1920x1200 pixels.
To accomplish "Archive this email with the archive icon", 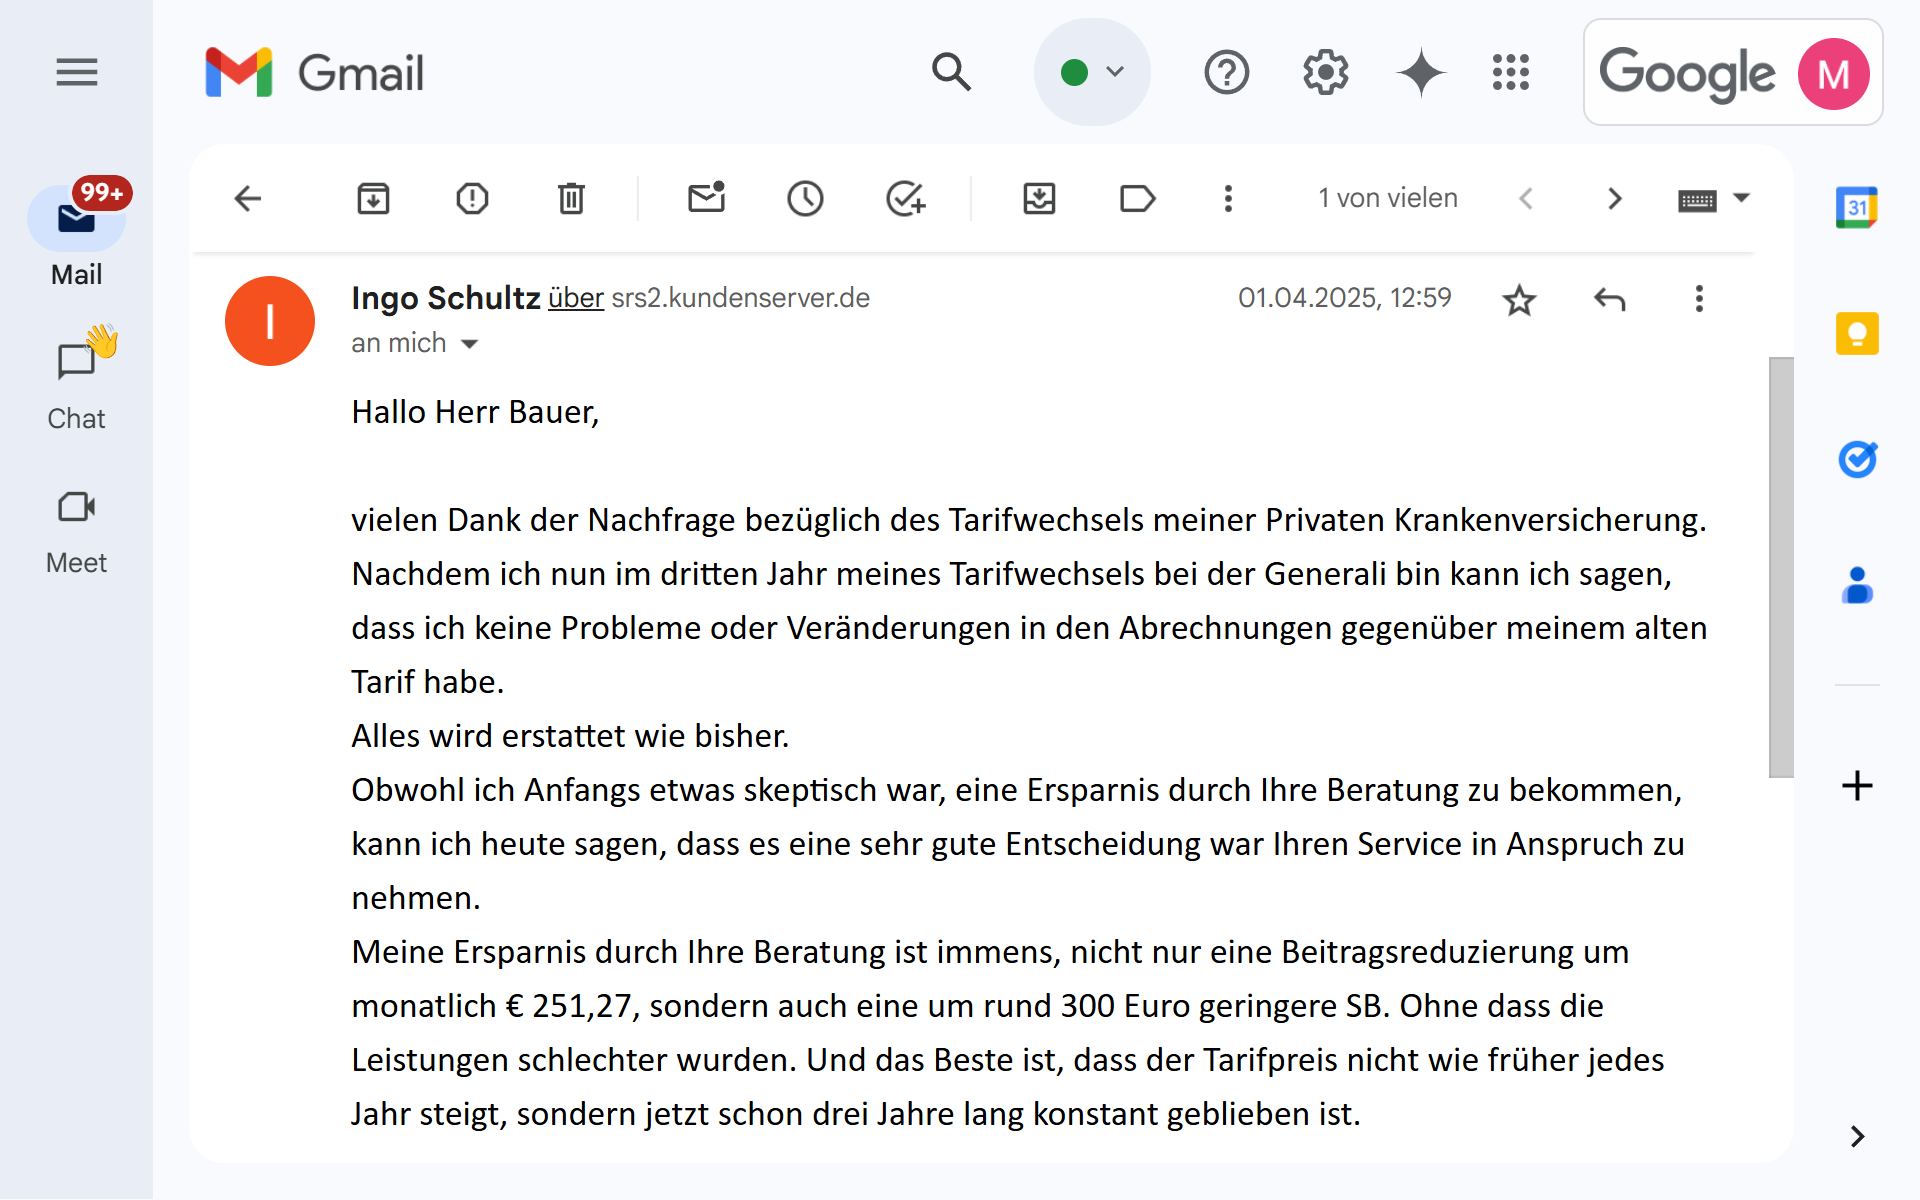I will [x=373, y=198].
